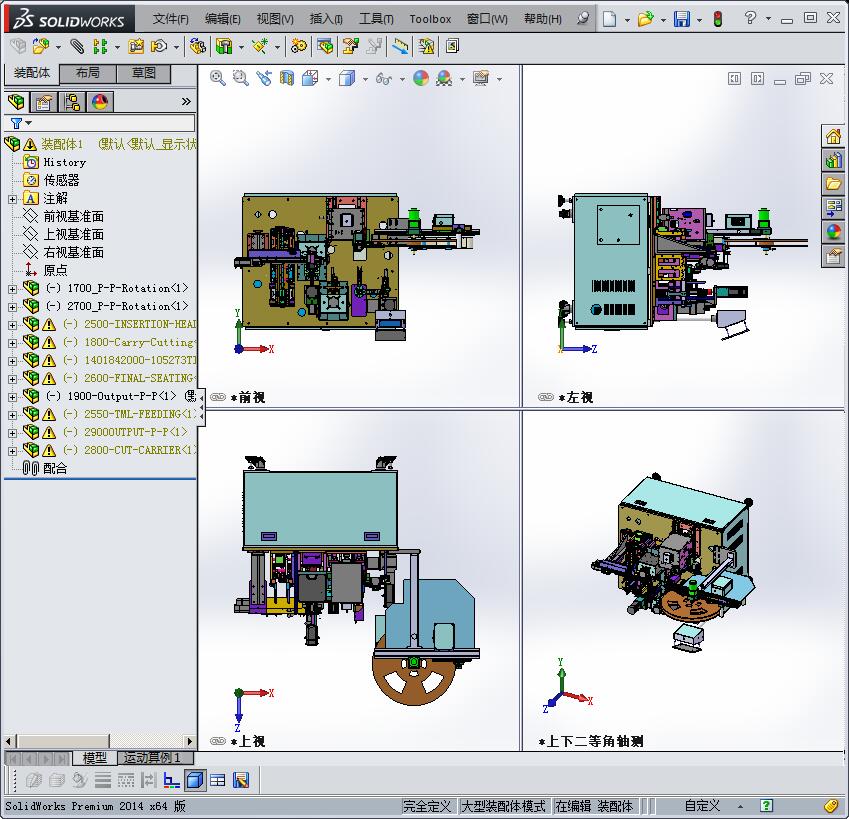Image resolution: width=849 pixels, height=819 pixels.
Task: Switch to the 布局 tab
Action: 87,73
